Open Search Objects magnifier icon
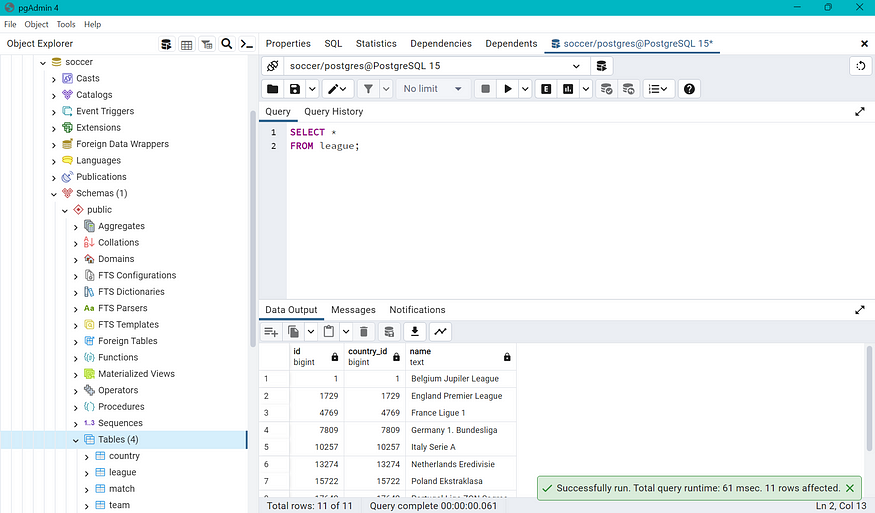Screen dimensions: 875x513 (227, 44)
